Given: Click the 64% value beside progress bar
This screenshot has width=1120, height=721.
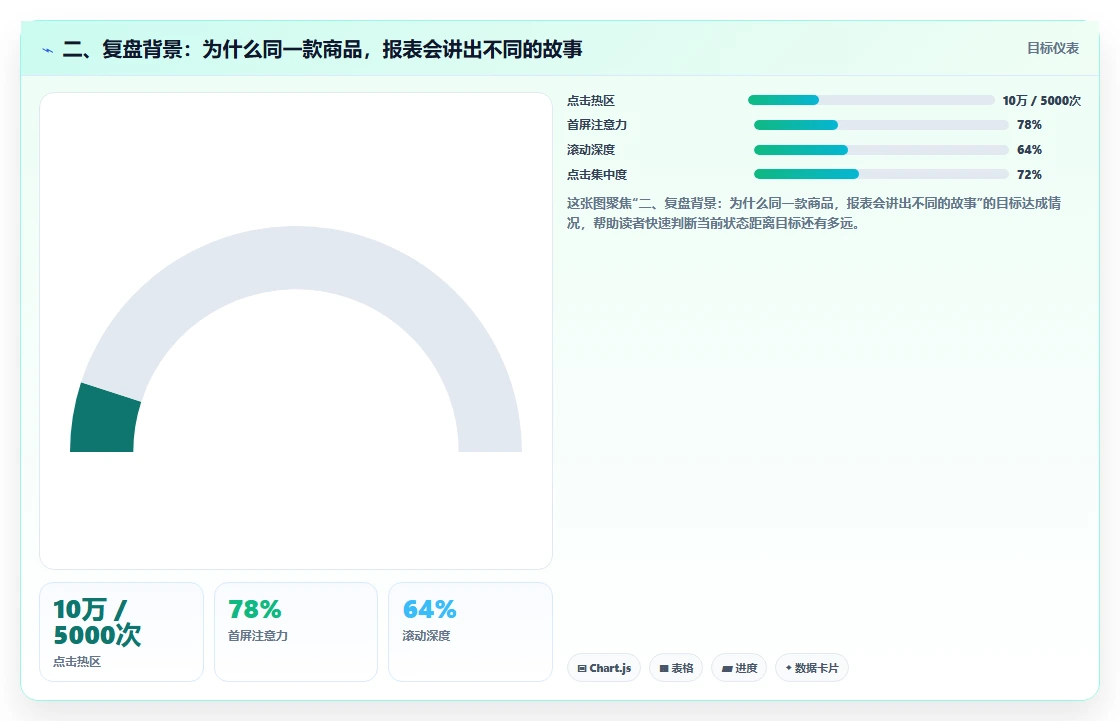Looking at the screenshot, I should coord(1029,150).
